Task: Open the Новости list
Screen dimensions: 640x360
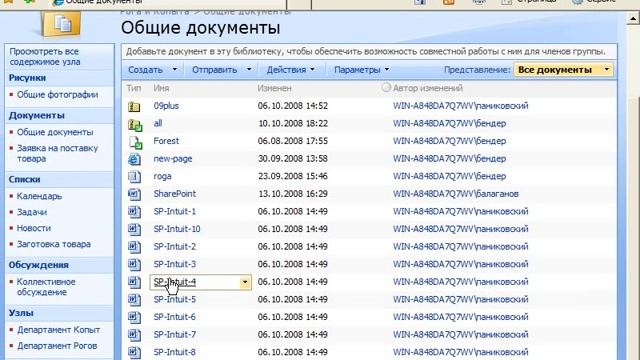Action: coord(33,228)
